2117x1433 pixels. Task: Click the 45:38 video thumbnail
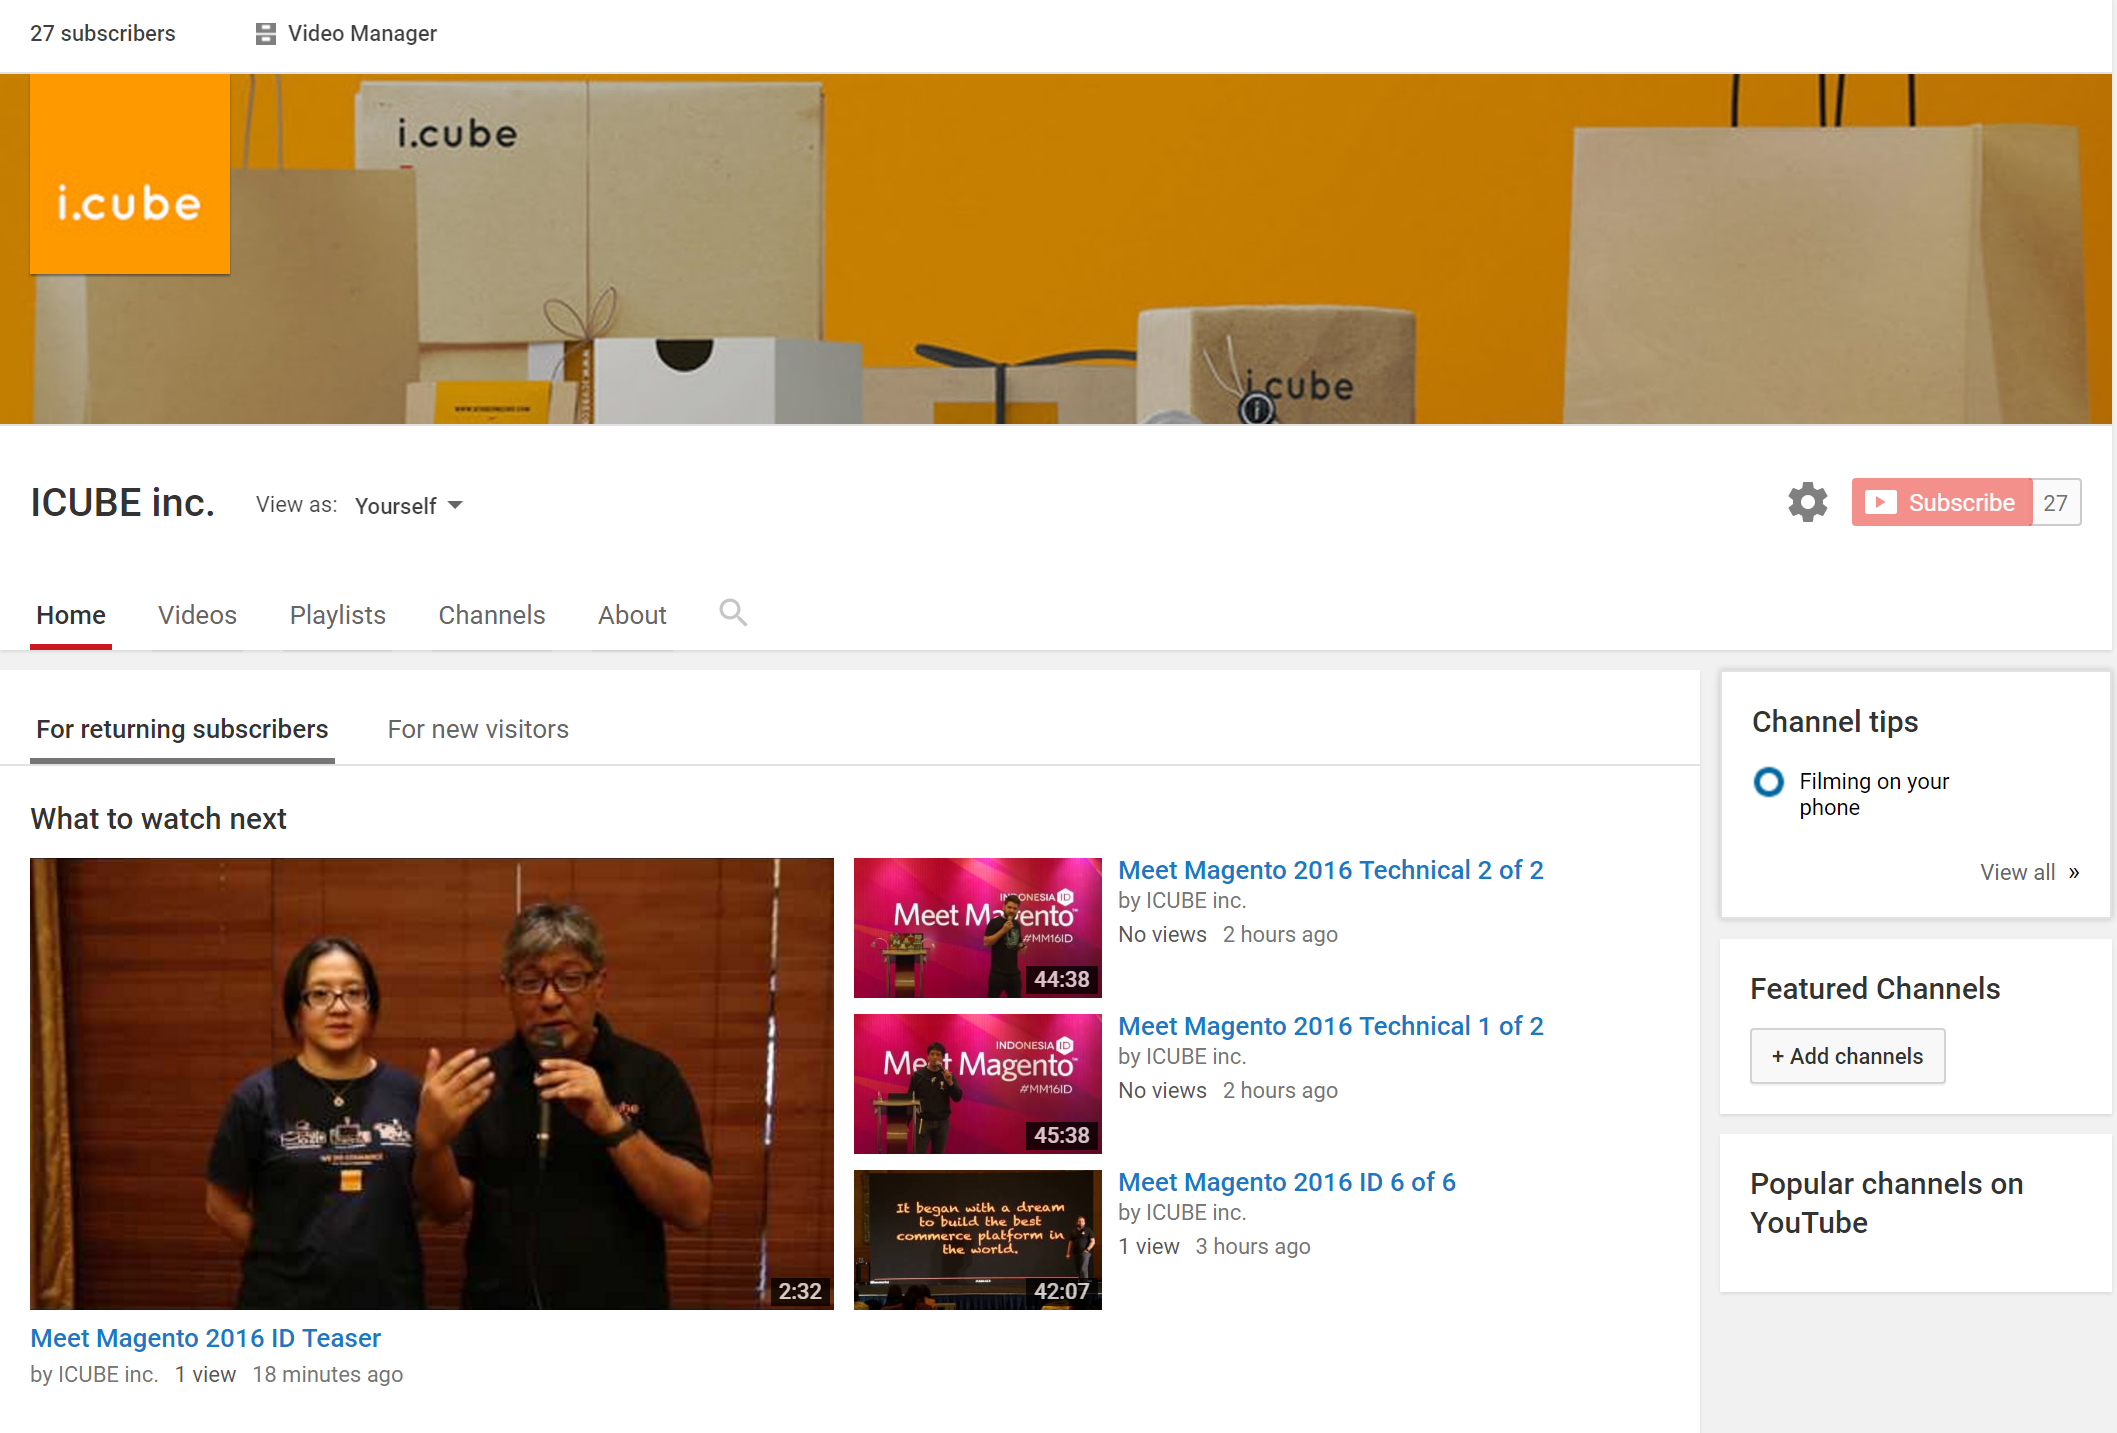coord(978,1084)
